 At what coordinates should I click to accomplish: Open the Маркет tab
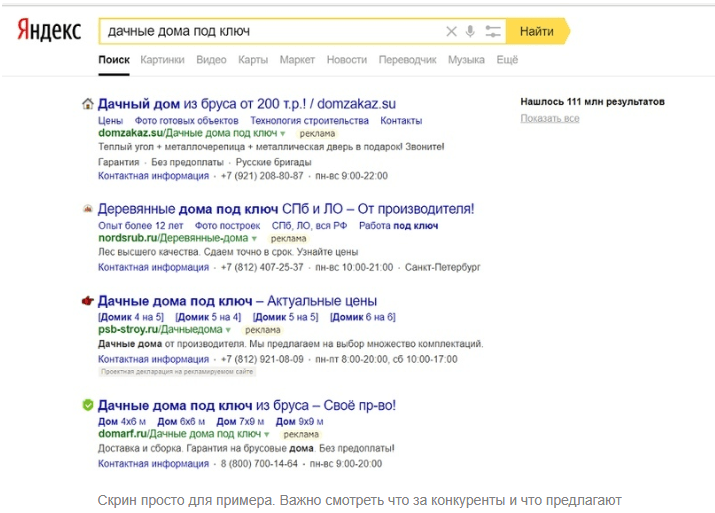point(297,60)
